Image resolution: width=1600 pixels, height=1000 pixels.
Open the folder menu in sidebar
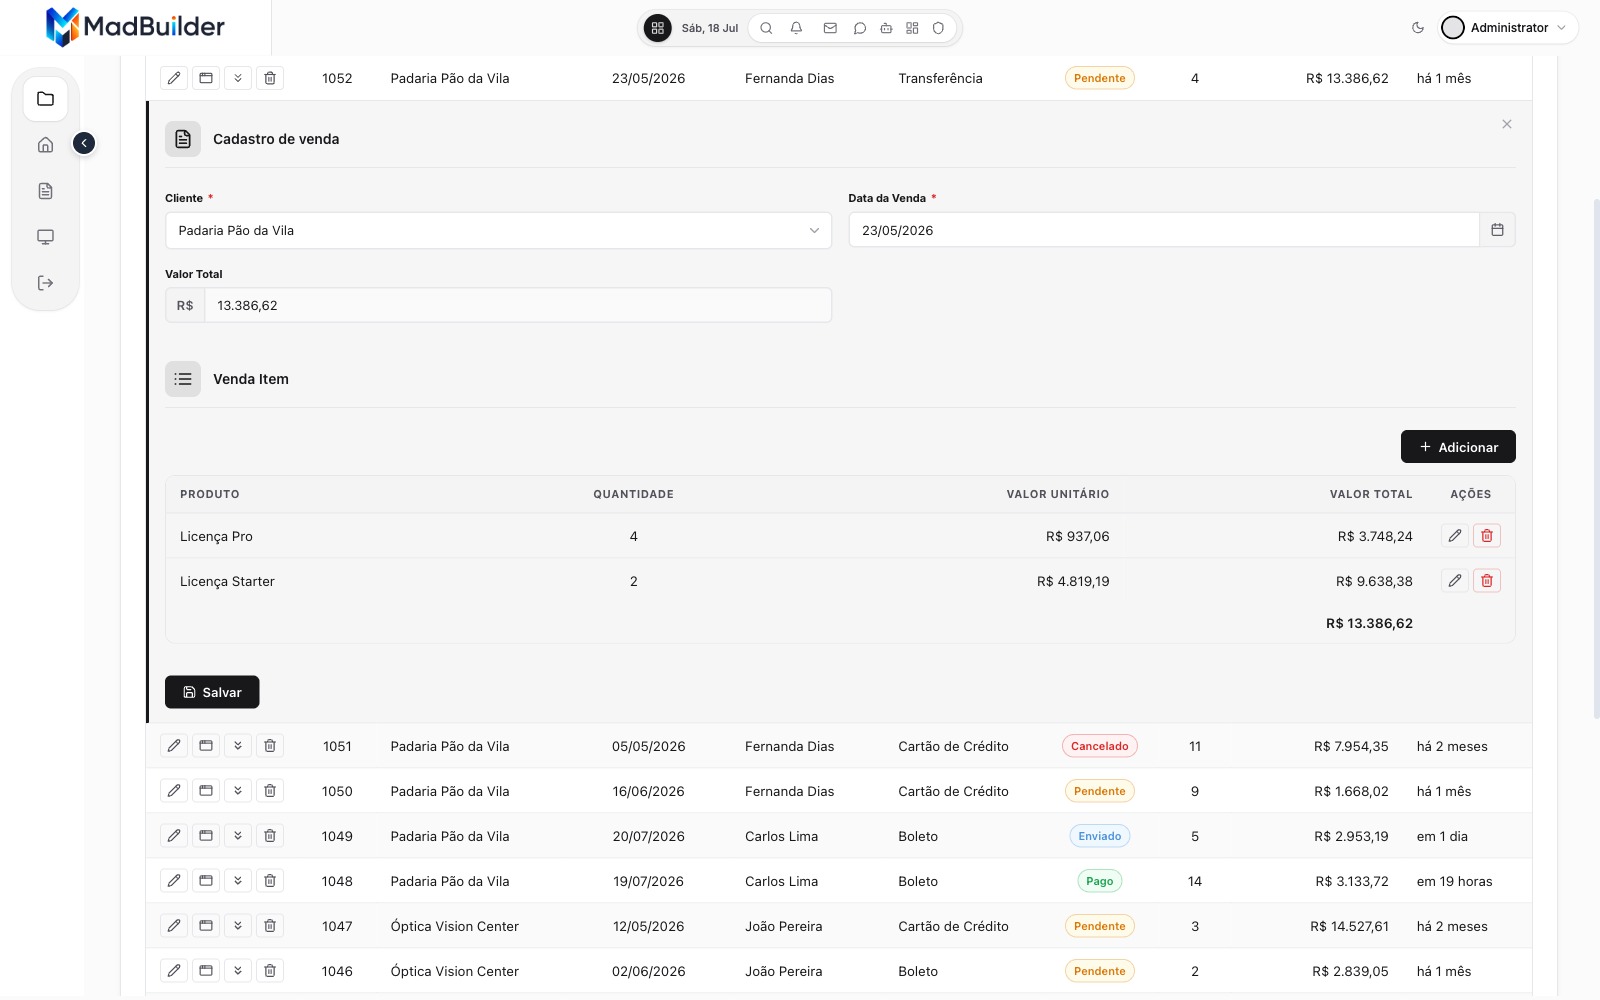pos(45,99)
